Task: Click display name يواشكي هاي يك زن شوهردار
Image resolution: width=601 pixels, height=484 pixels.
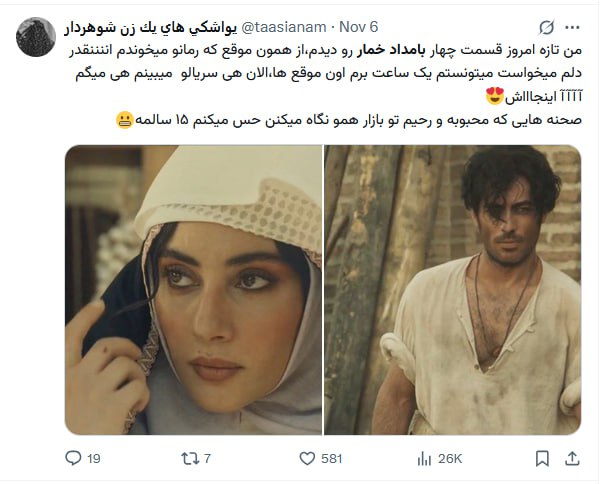Action: (x=150, y=28)
